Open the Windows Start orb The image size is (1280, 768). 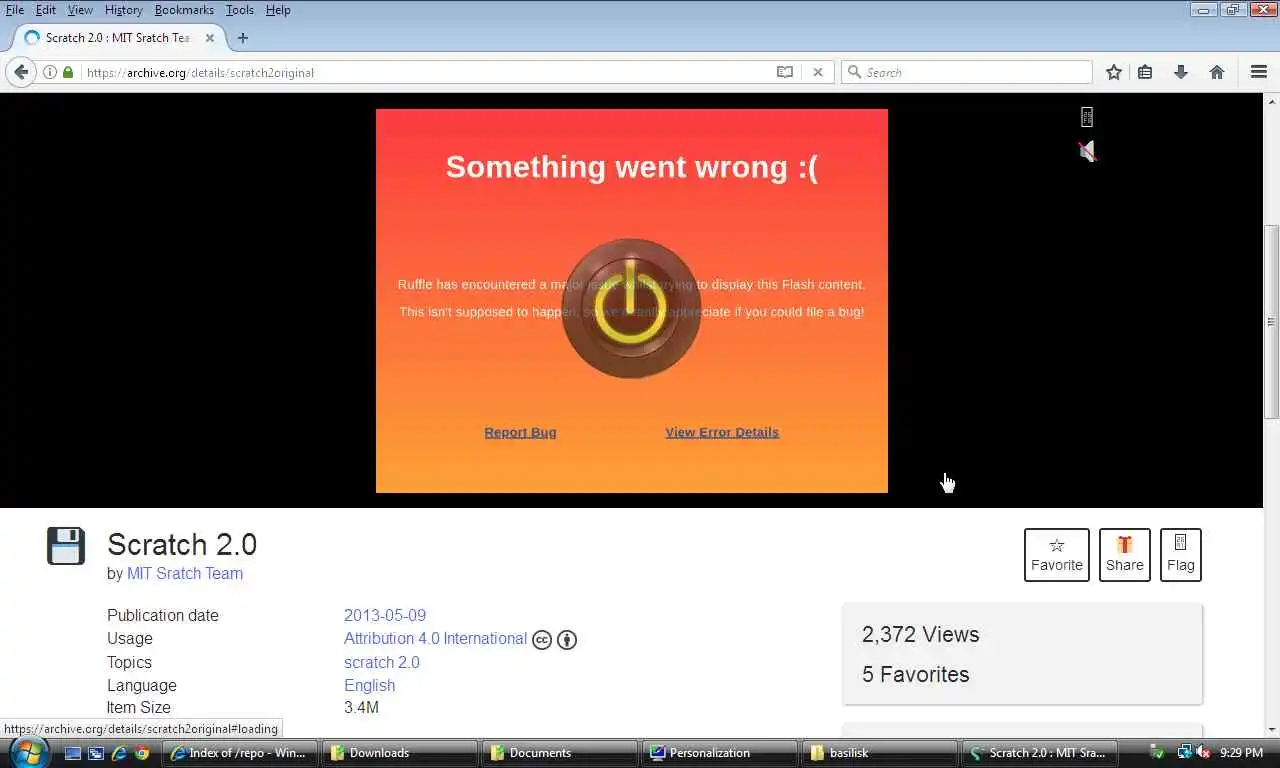28,752
